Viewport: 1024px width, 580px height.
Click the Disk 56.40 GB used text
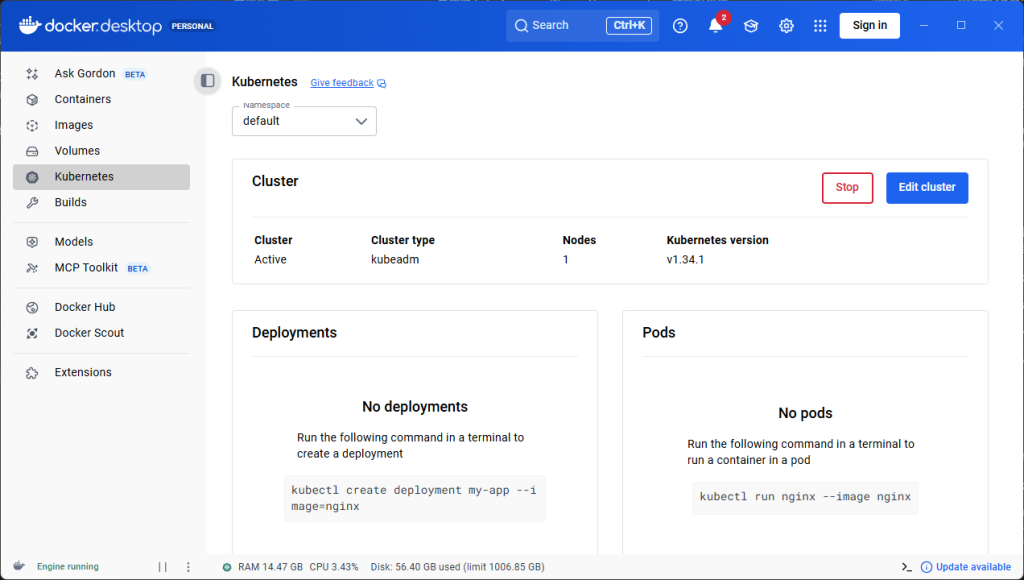[457, 567]
